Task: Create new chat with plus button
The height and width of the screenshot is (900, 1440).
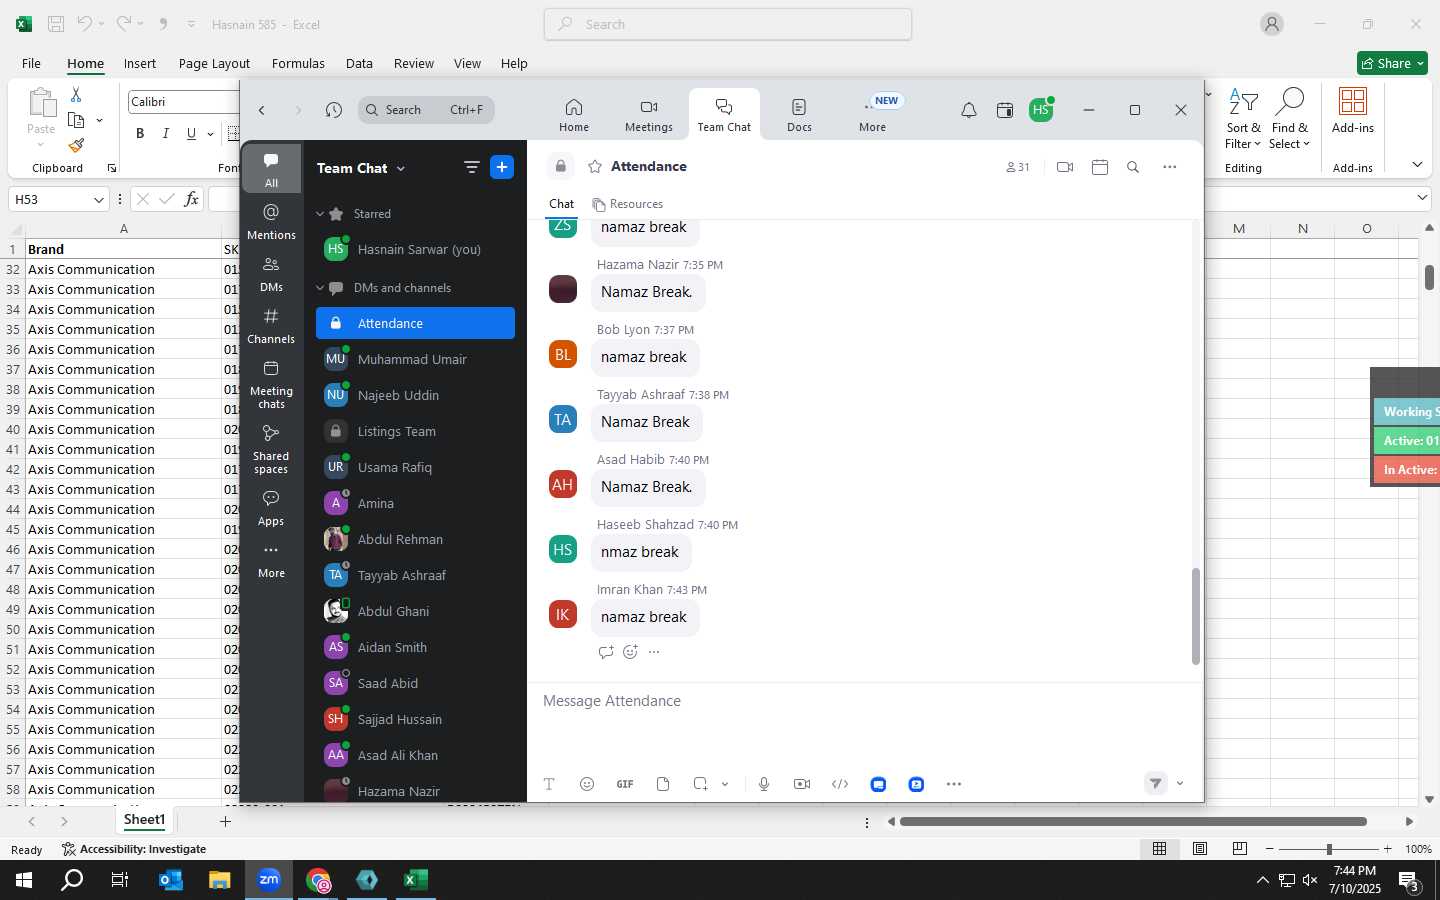Action: (x=502, y=167)
